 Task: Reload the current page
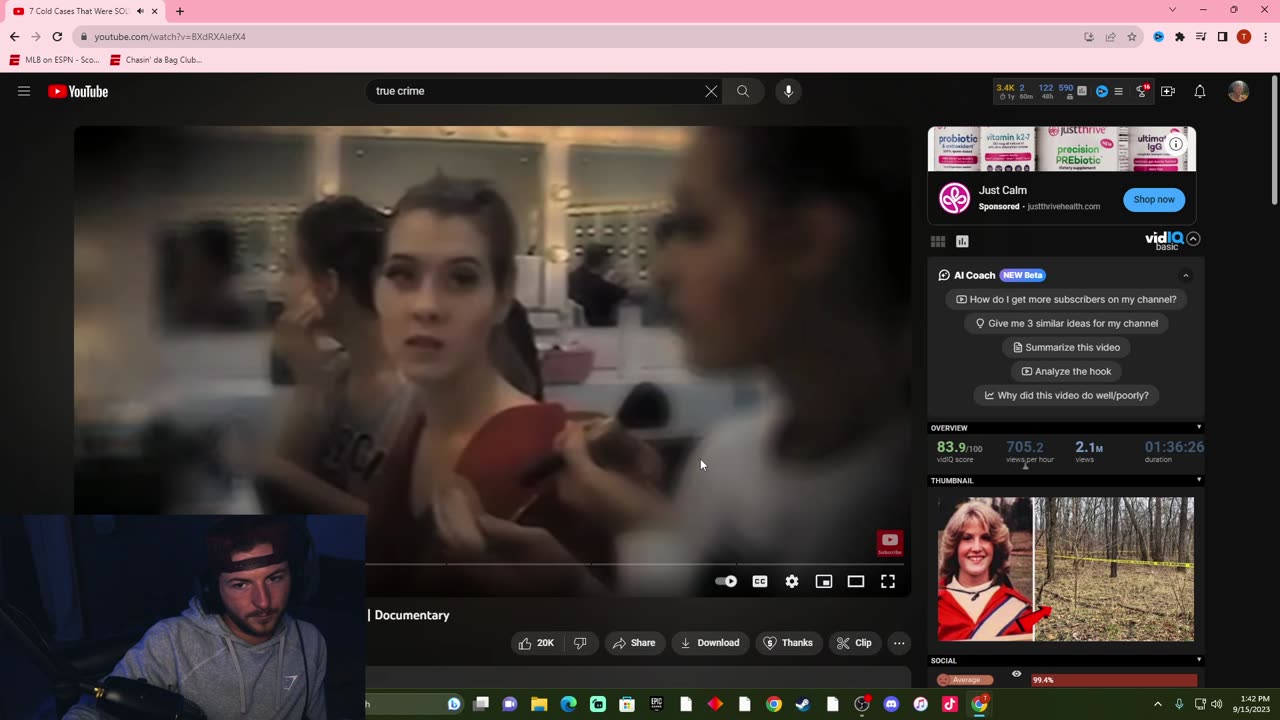(x=57, y=37)
